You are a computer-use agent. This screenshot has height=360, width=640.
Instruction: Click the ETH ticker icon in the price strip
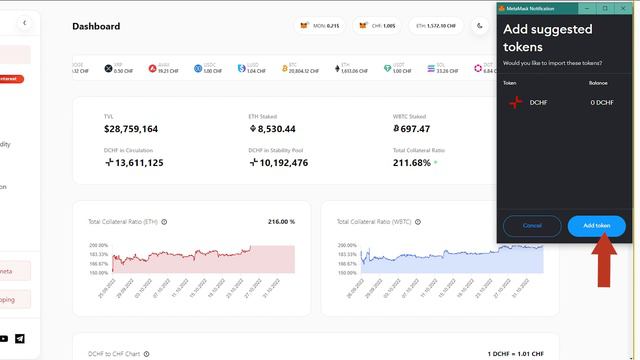337,68
